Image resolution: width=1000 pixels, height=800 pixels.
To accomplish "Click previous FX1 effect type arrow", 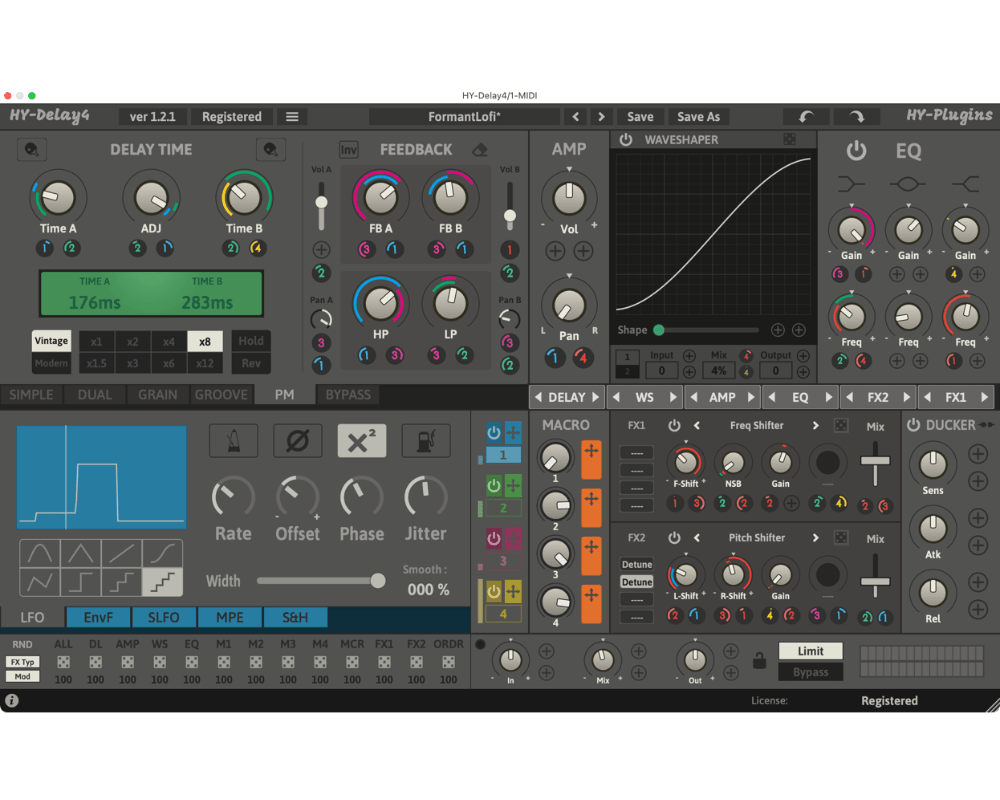I will click(x=696, y=426).
